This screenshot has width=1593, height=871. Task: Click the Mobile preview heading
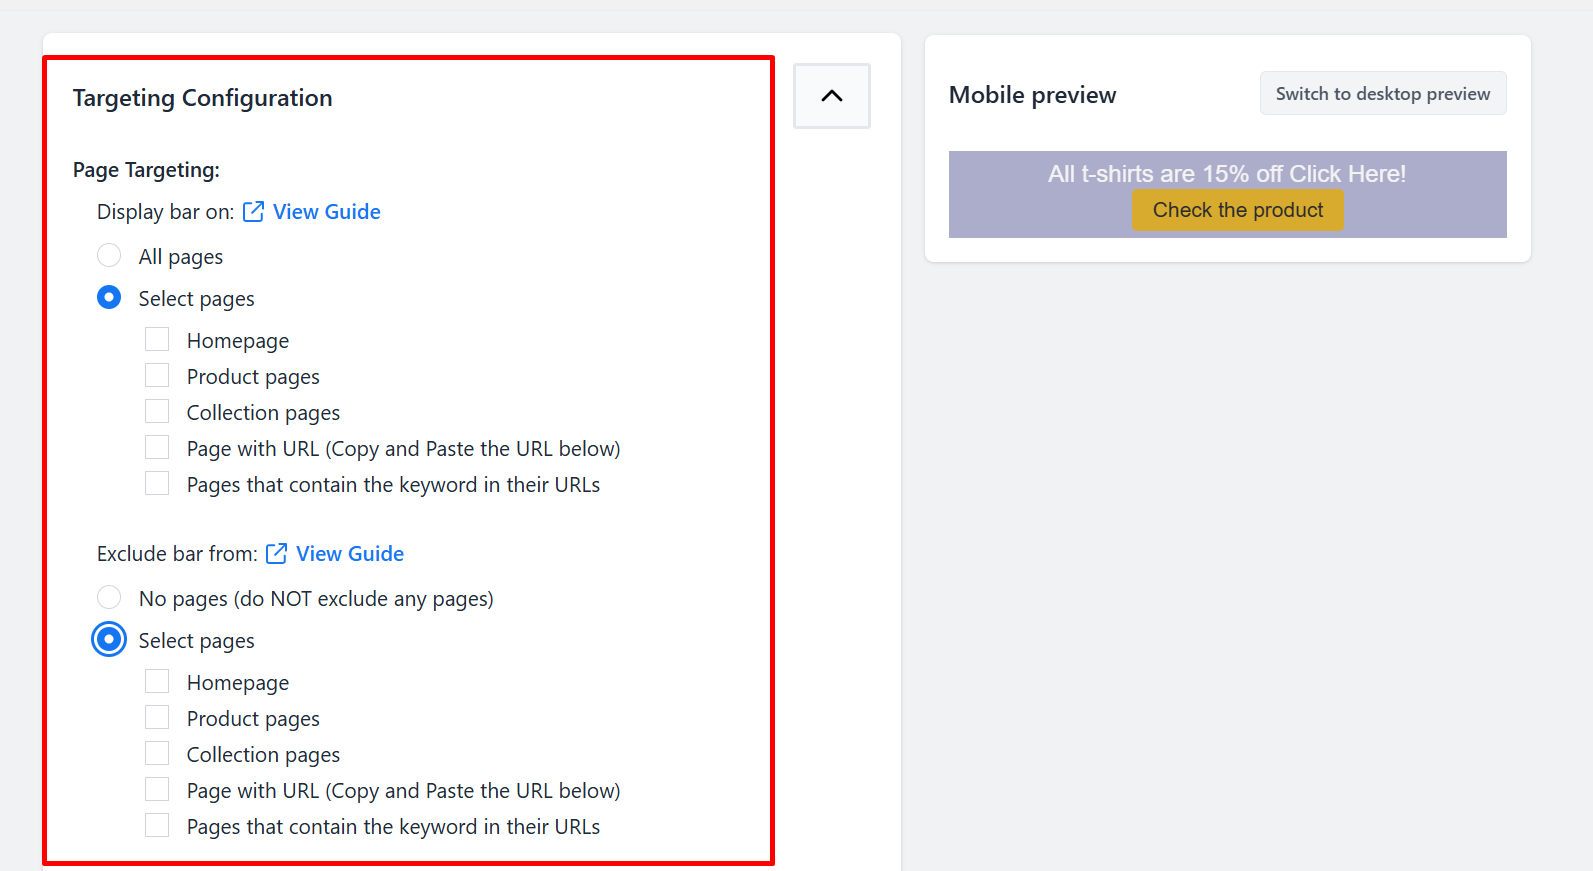tap(1032, 95)
